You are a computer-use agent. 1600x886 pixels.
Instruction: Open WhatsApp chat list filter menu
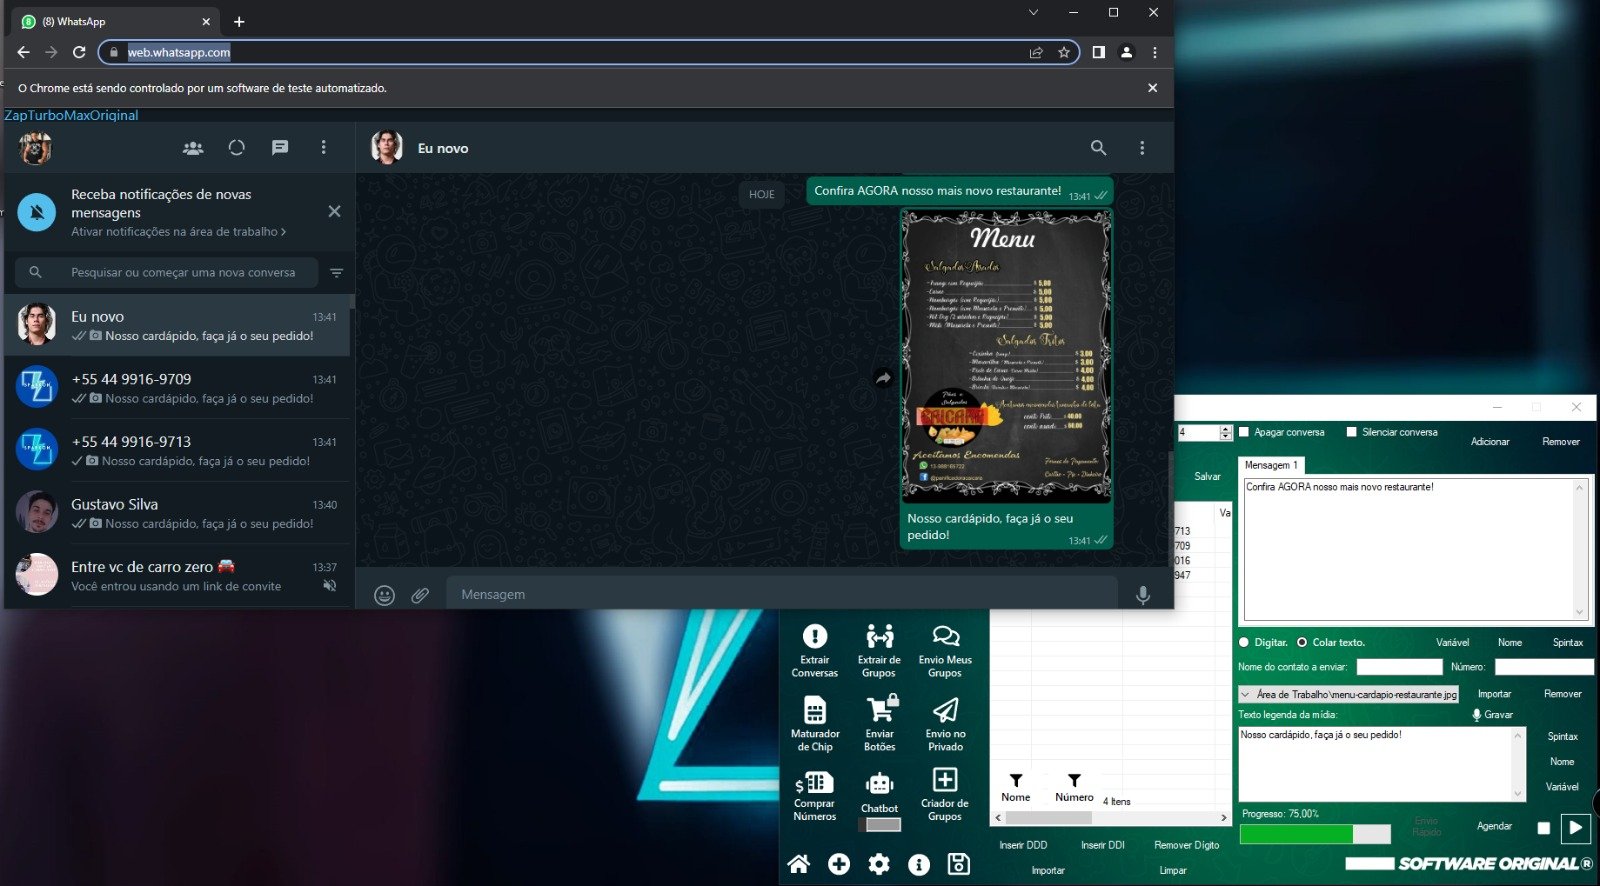(x=336, y=272)
